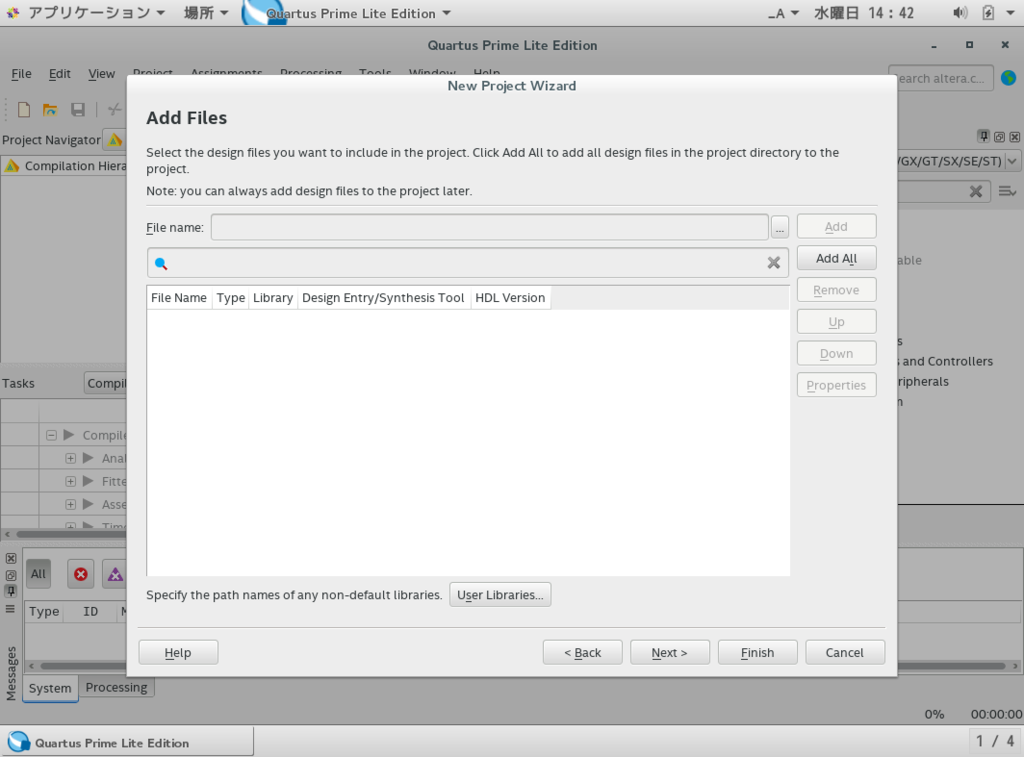Click the workspace switcher 1 / 4

[x=995, y=741]
